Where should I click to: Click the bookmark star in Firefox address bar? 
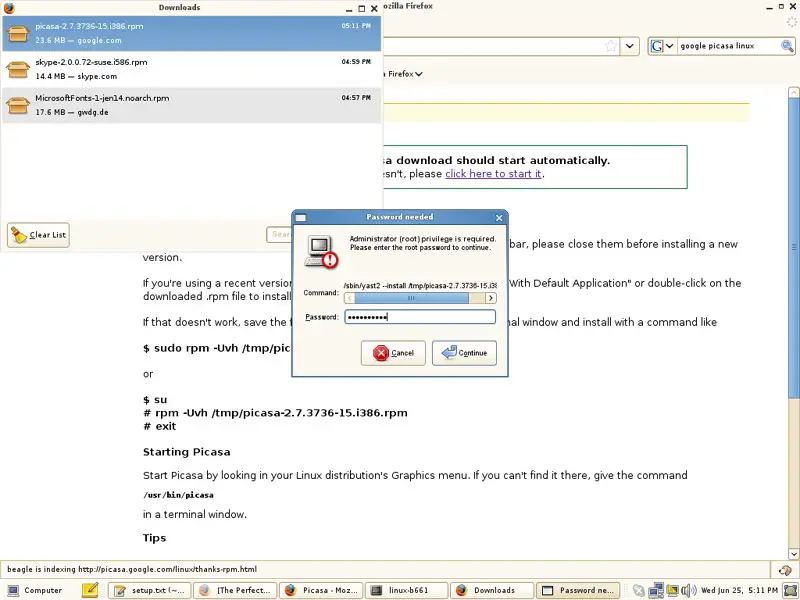click(611, 46)
